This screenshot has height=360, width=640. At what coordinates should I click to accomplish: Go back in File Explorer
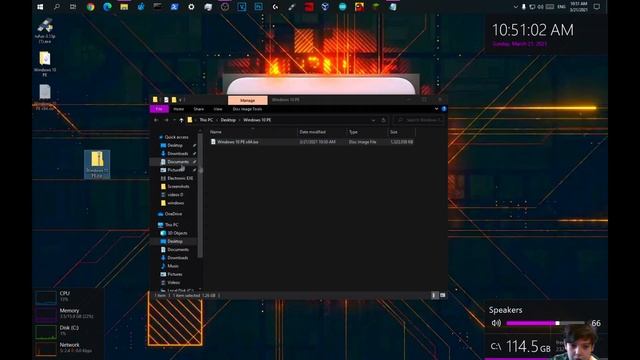click(x=156, y=120)
